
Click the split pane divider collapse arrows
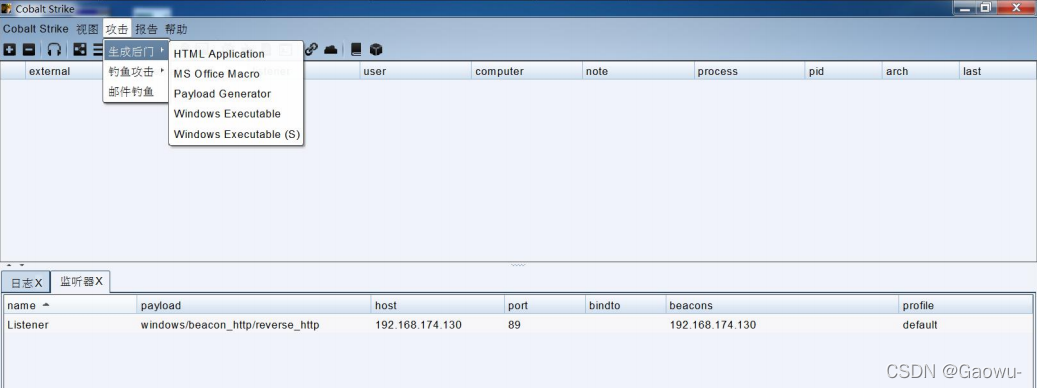16,265
